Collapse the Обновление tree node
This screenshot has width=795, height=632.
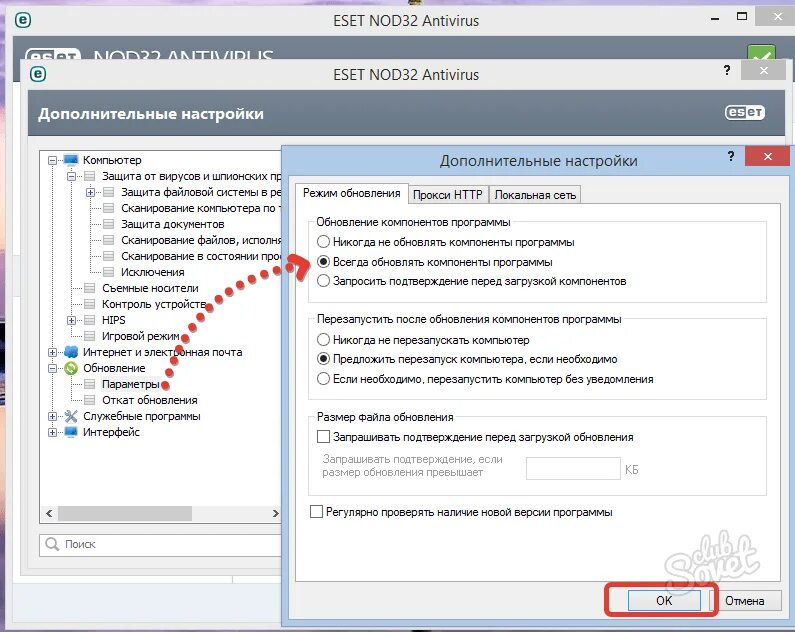point(52,368)
